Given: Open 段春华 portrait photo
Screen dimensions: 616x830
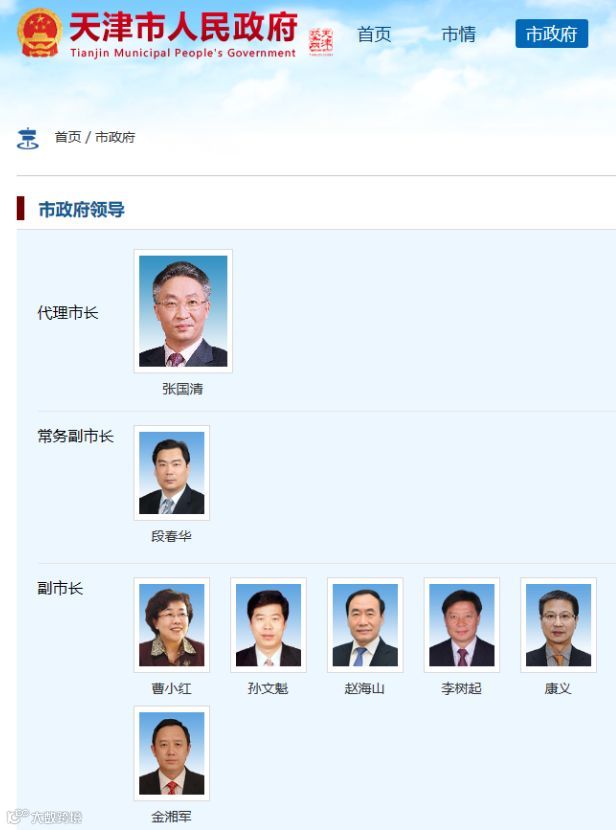Looking at the screenshot, I should 171,473.
